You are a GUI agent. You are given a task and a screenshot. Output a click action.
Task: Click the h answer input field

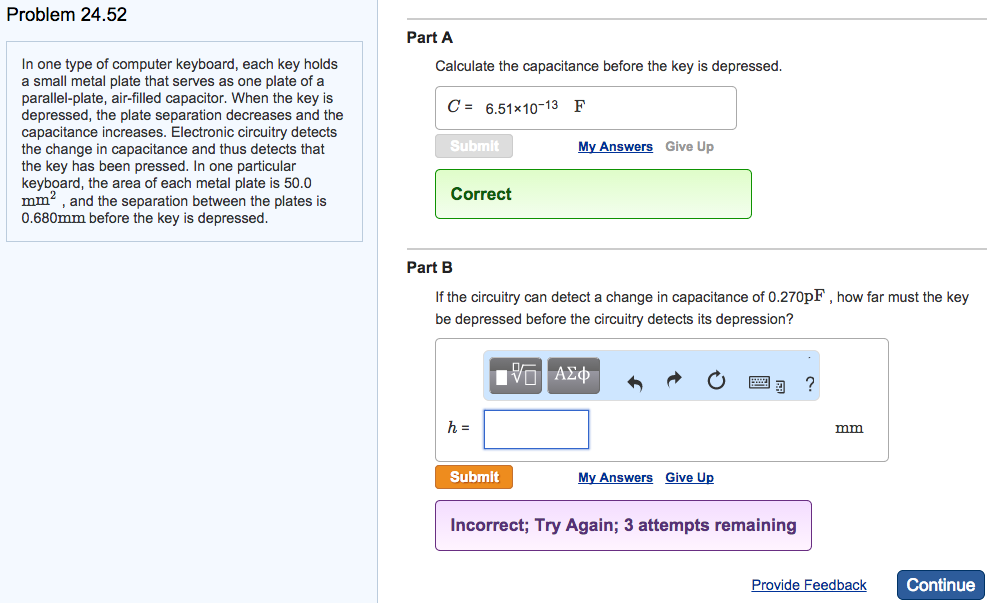536,429
